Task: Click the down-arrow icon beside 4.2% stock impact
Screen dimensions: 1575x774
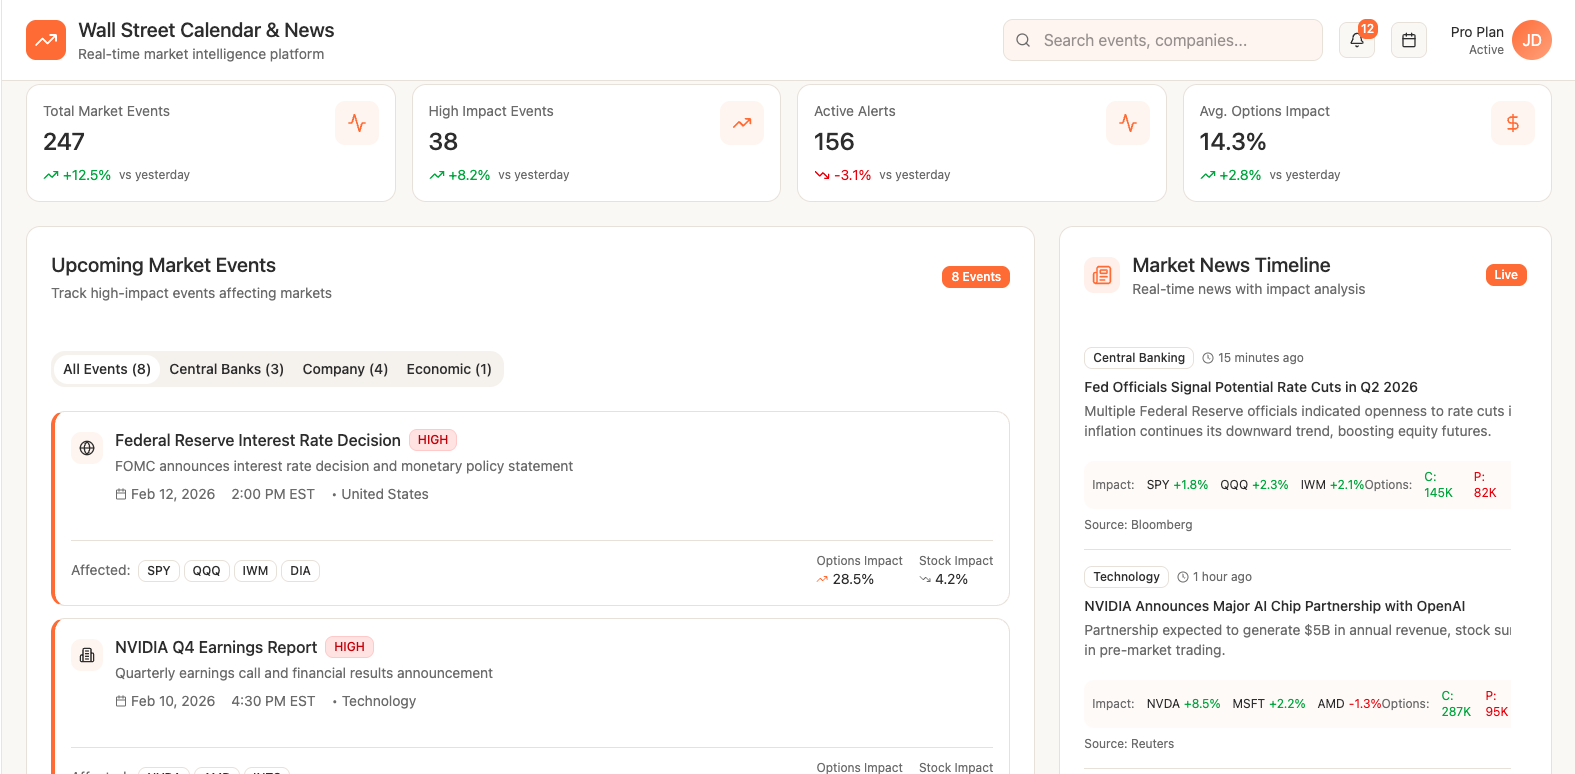Action: 925,579
